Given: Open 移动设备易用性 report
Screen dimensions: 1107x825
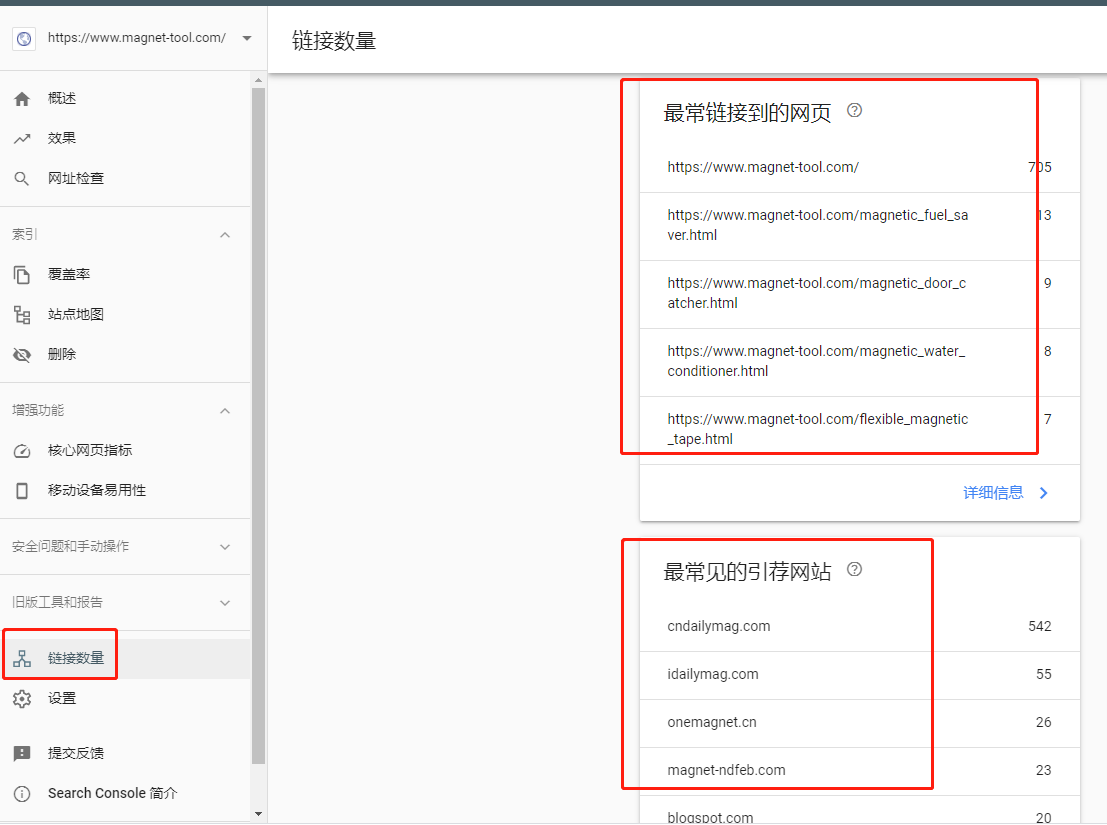Looking at the screenshot, I should (125, 490).
